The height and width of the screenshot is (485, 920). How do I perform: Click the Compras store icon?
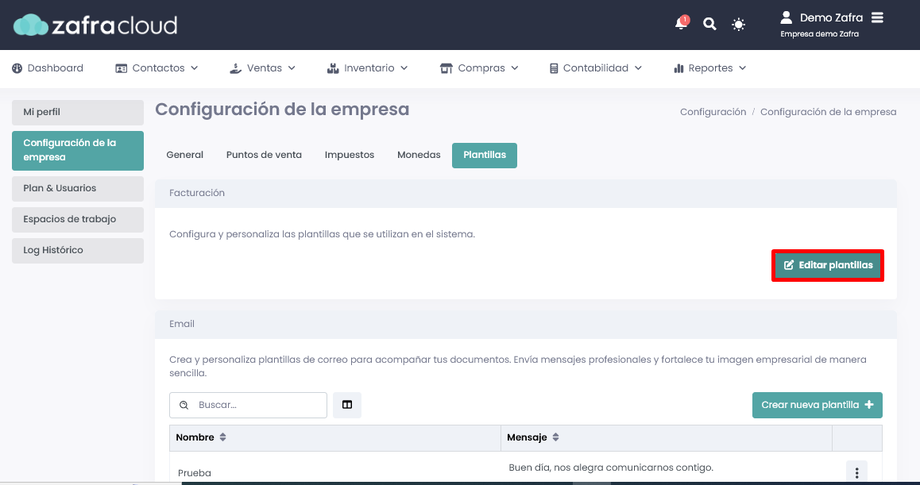446,68
